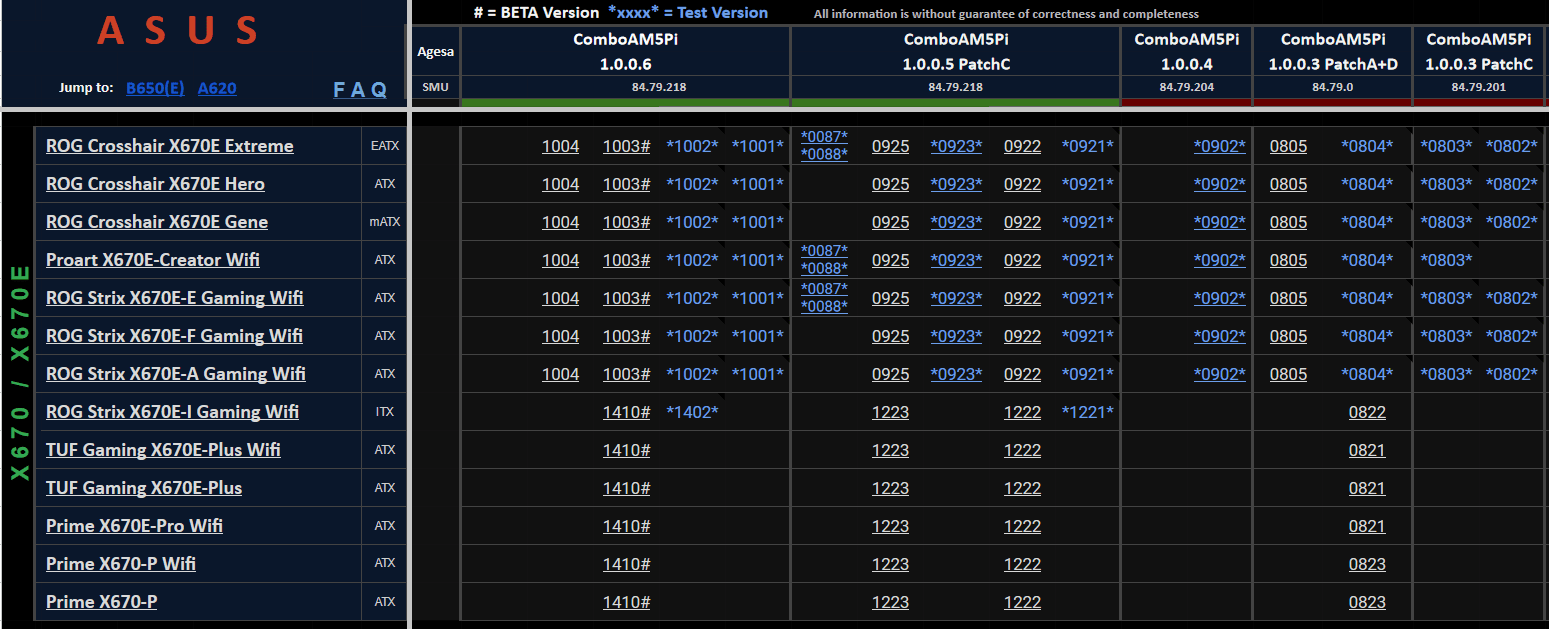Viewport: 1549px width, 629px height.
Task: Click the ASUS brand heading
Action: [x=178, y=32]
